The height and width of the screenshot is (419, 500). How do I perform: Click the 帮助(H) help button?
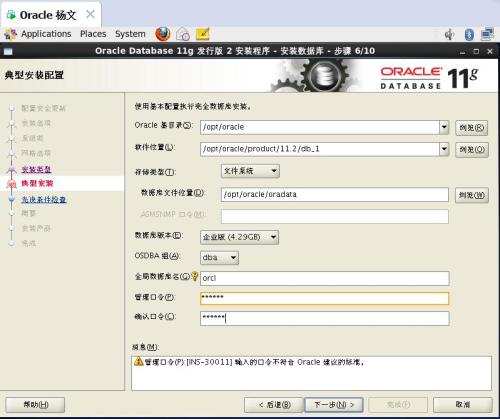point(35,405)
